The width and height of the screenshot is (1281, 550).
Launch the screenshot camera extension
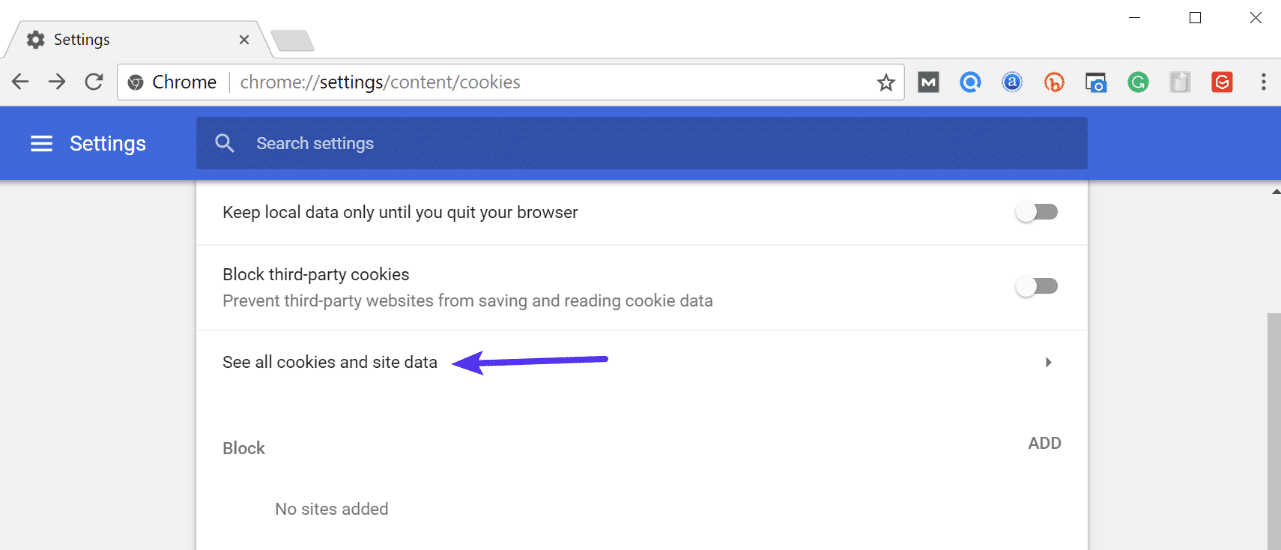pos(1096,83)
